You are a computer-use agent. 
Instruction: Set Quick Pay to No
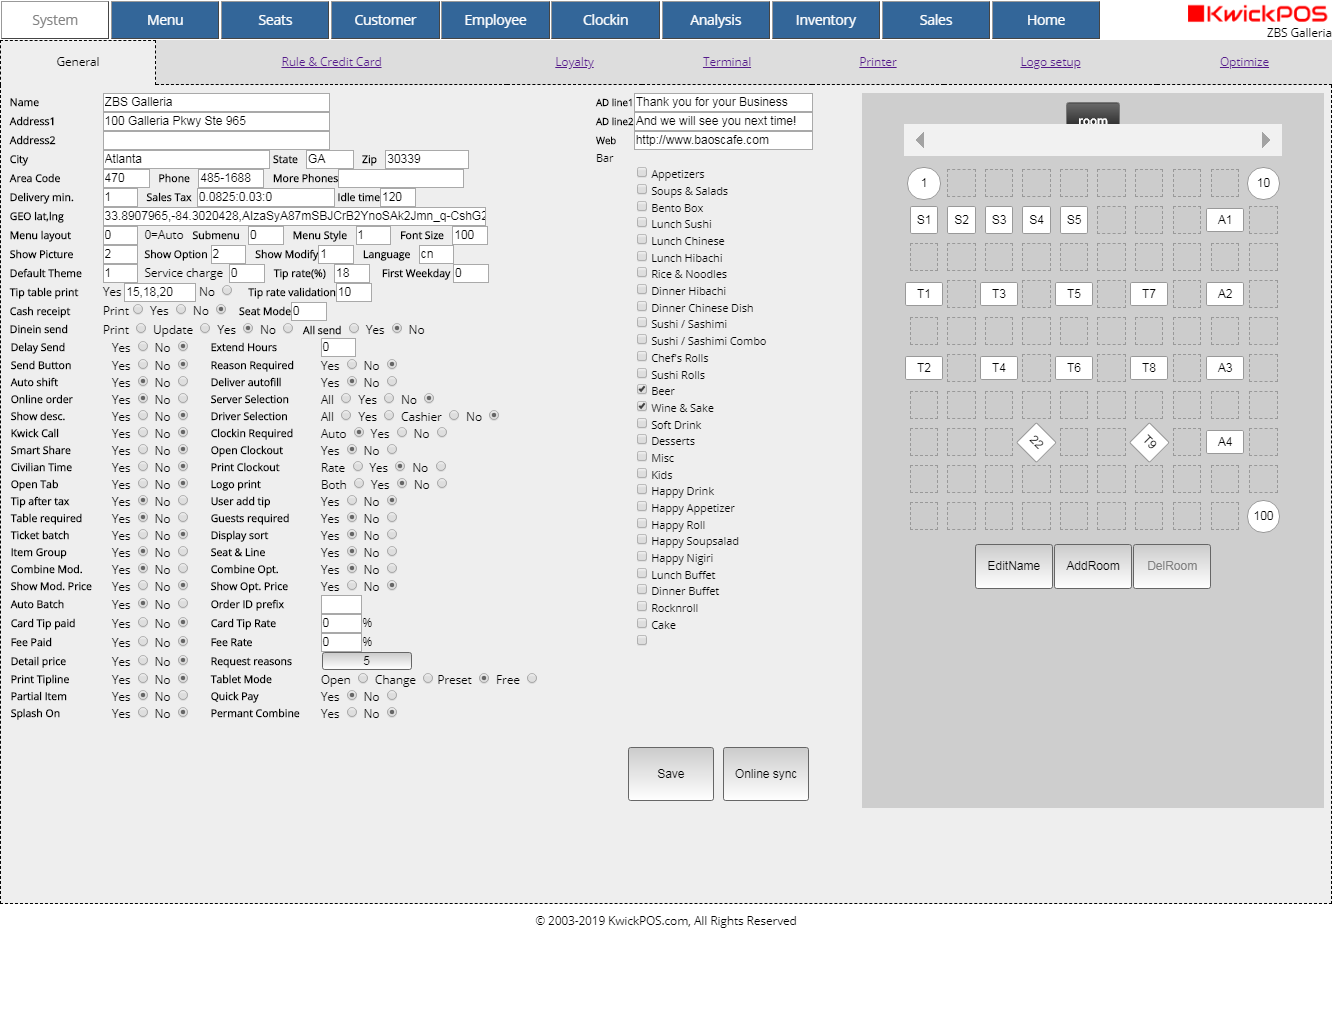pos(392,696)
